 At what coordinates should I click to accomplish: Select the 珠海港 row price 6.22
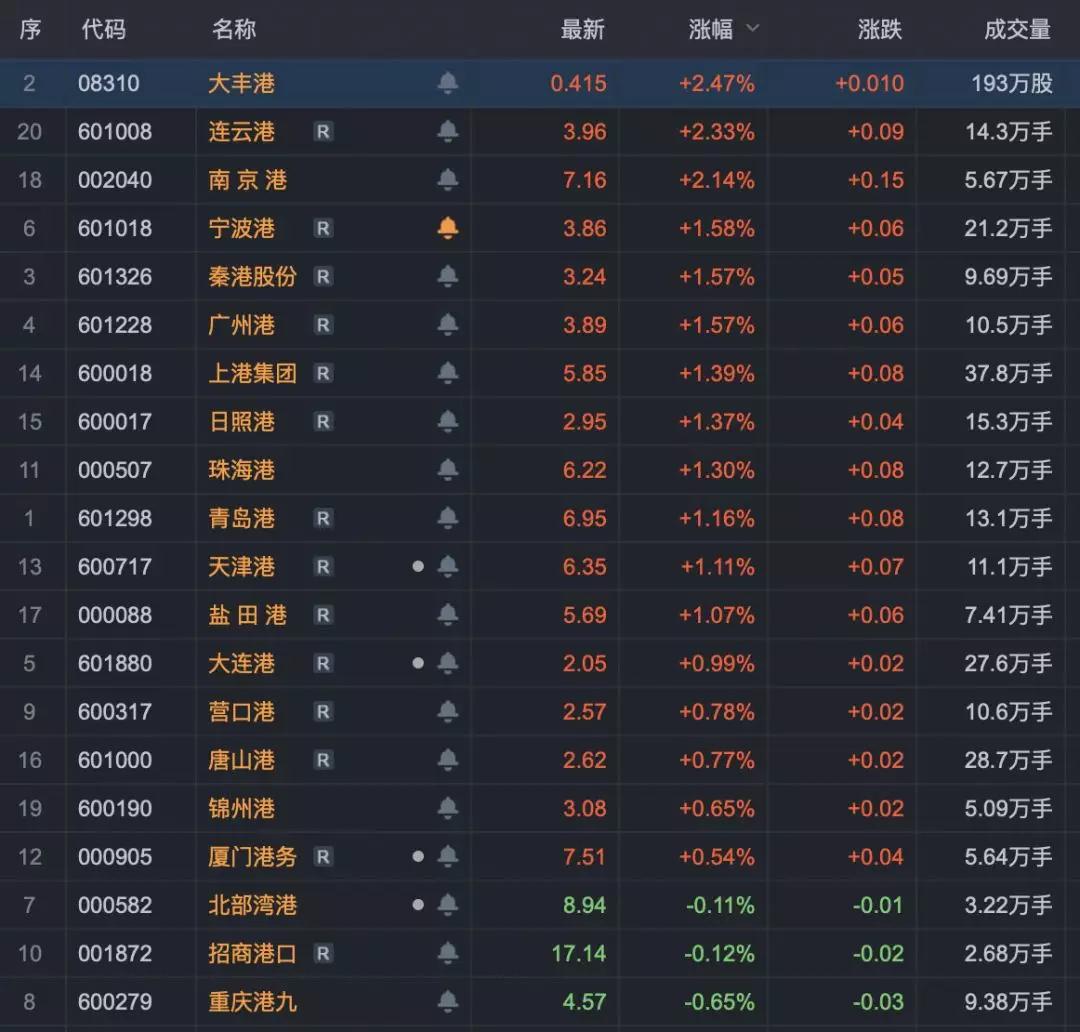[584, 470]
